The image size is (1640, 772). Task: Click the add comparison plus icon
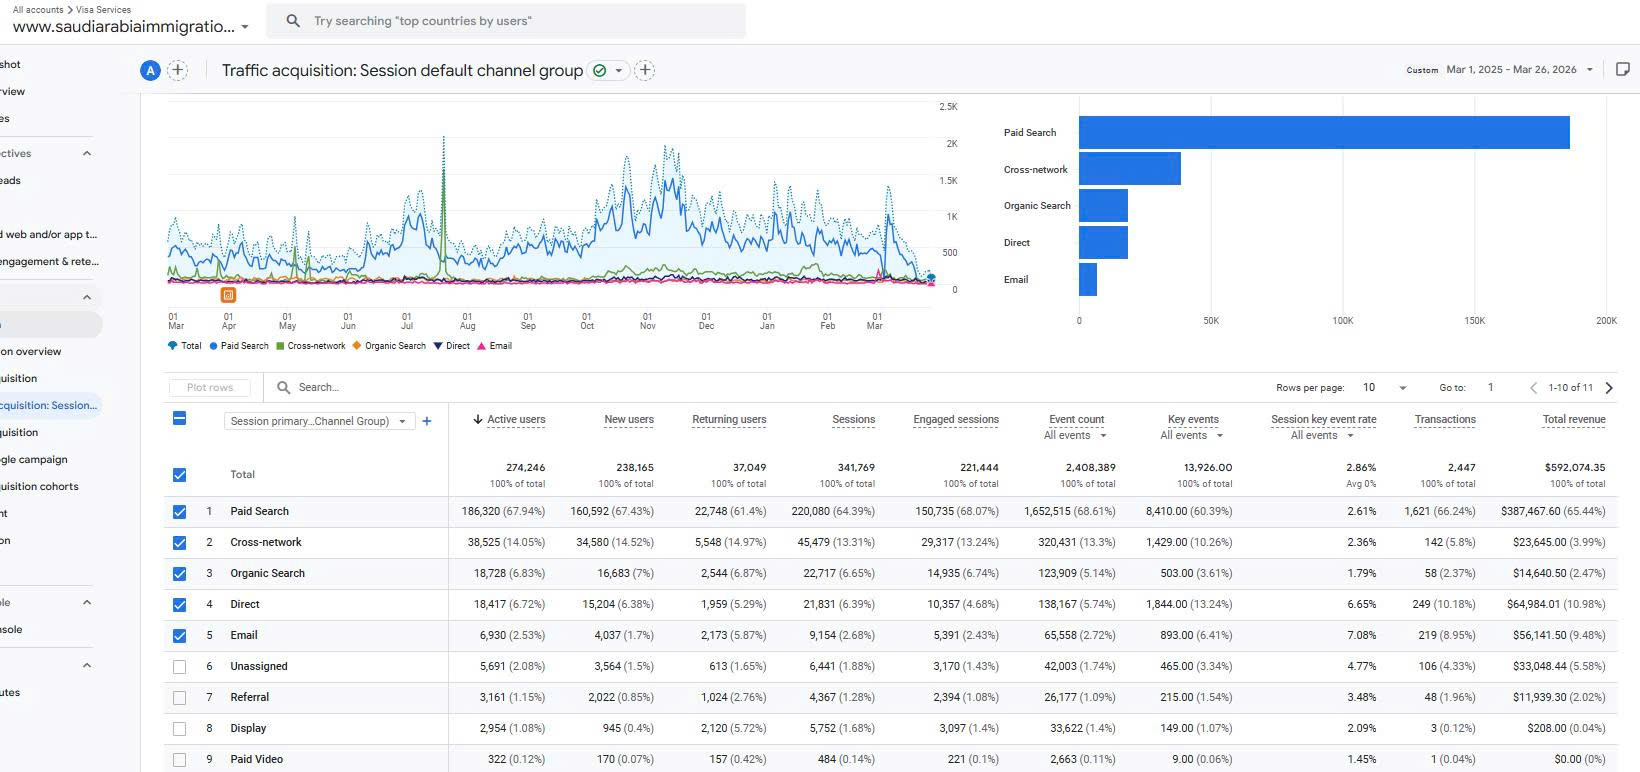[x=177, y=70]
